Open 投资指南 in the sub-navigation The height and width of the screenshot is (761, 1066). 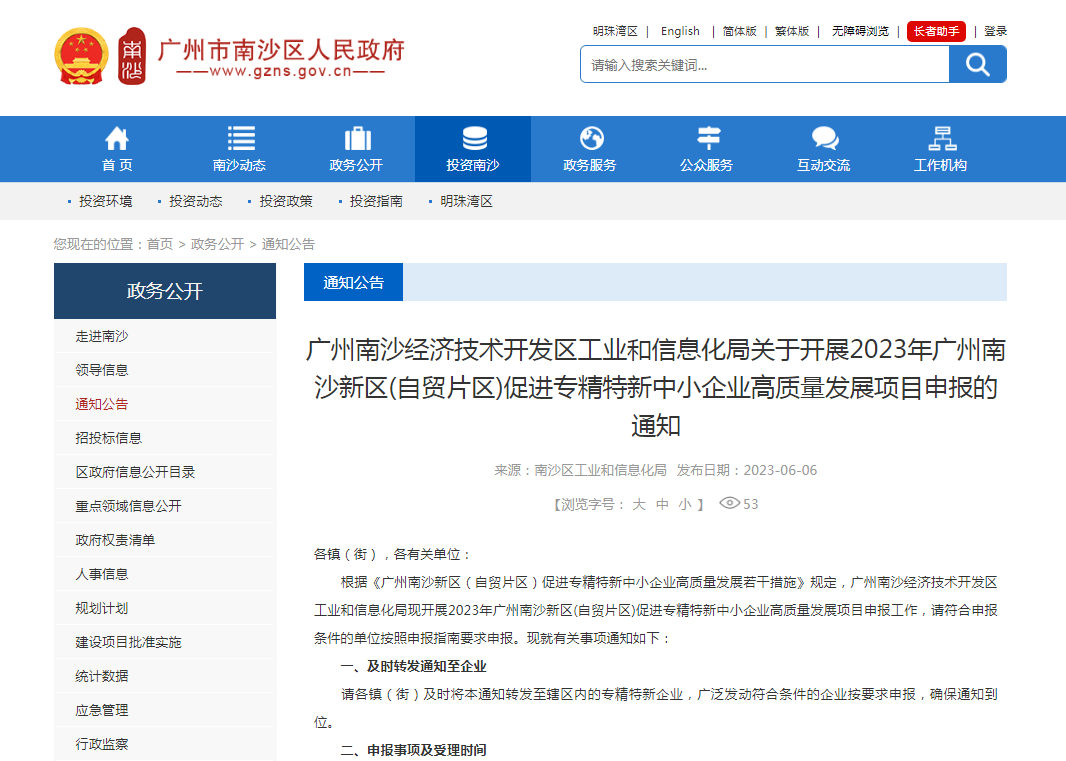click(x=376, y=201)
